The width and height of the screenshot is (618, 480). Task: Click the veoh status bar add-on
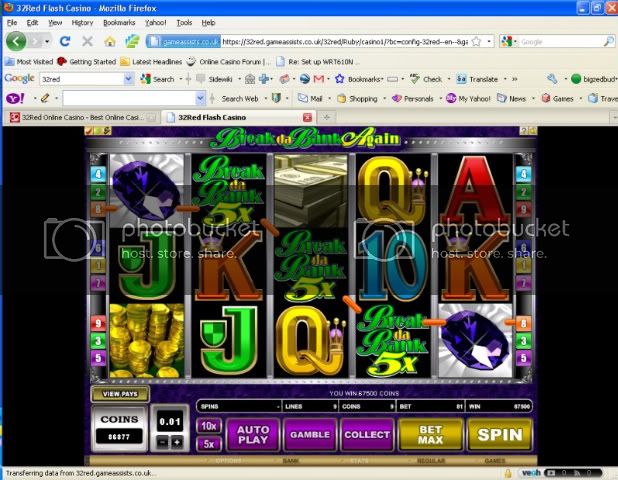530,473
